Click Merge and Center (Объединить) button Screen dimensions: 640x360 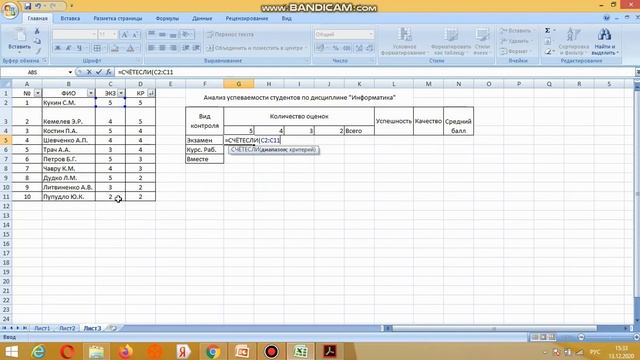[256, 48]
